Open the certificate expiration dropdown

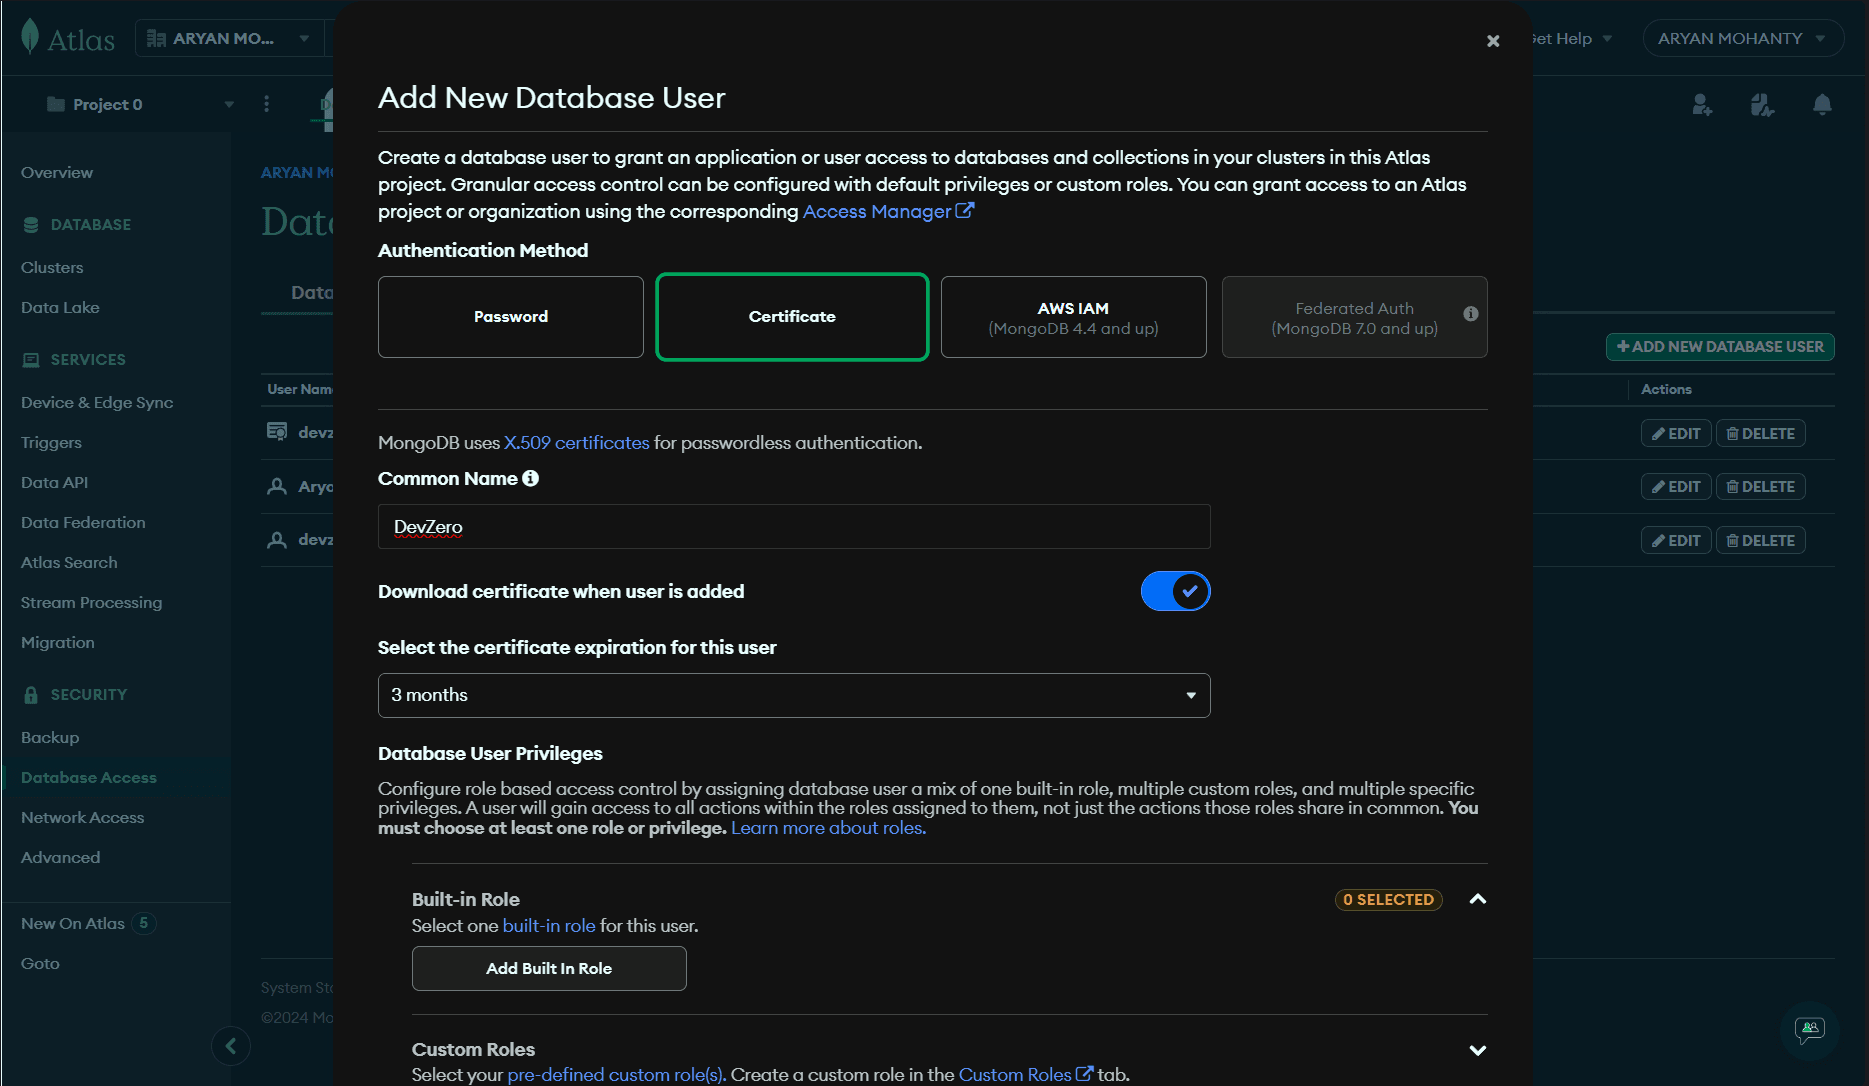coord(794,695)
